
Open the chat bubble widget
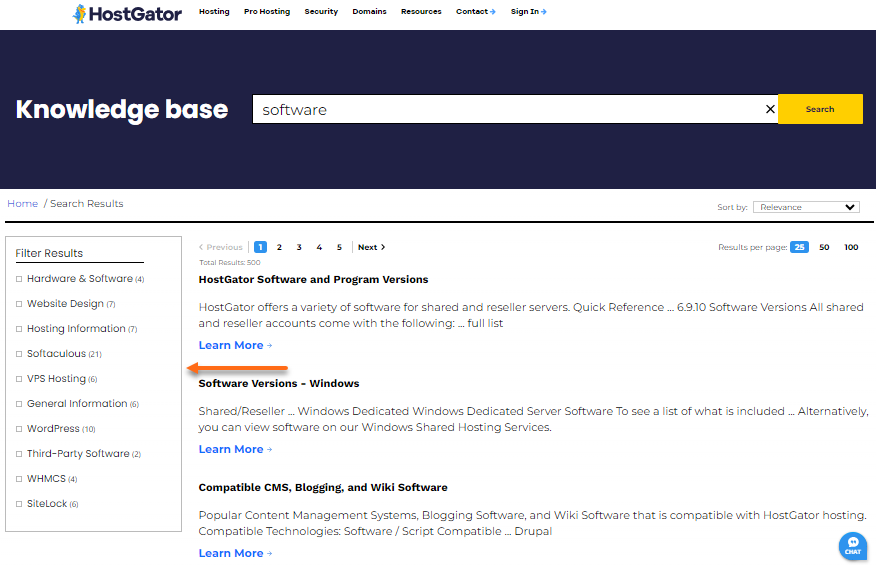[853, 546]
